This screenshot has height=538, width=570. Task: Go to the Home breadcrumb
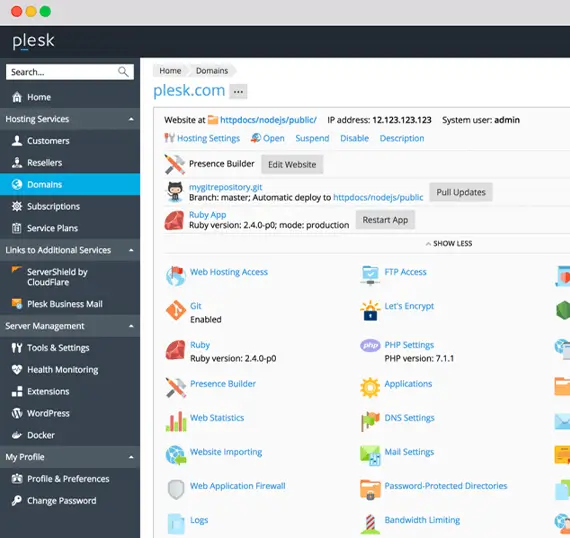click(x=170, y=71)
